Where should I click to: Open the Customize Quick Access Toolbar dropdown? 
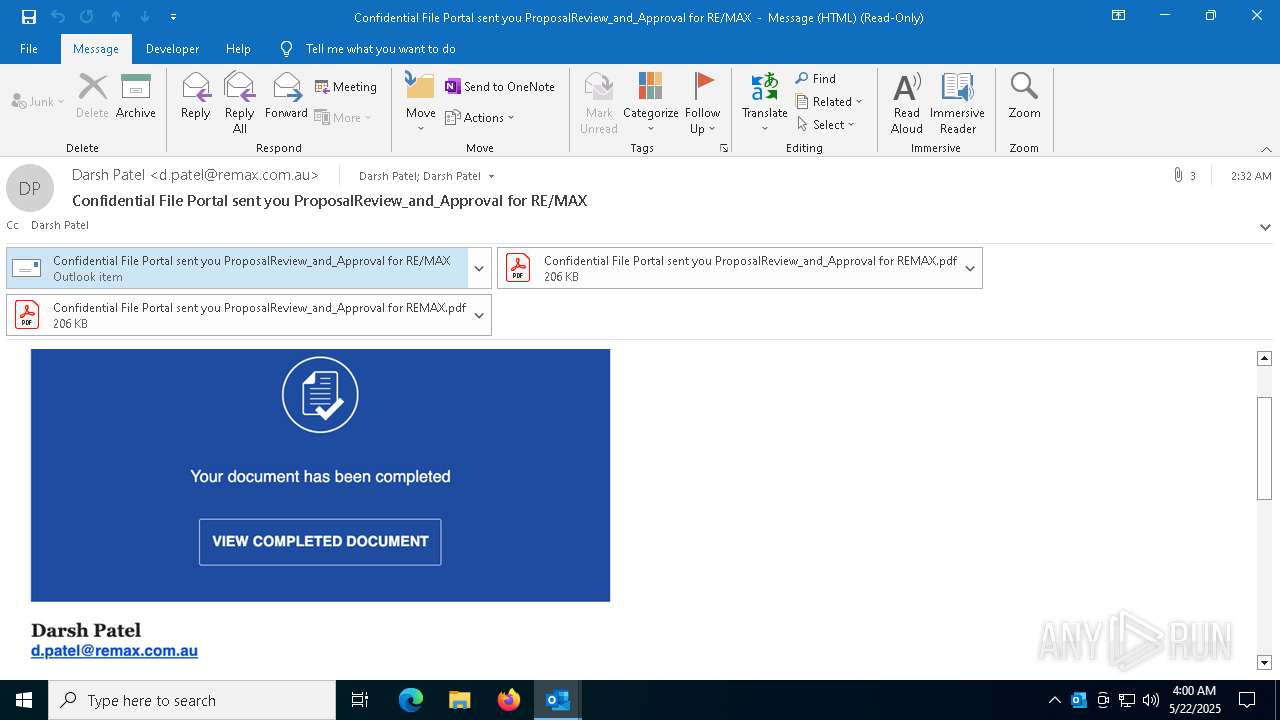click(x=174, y=17)
